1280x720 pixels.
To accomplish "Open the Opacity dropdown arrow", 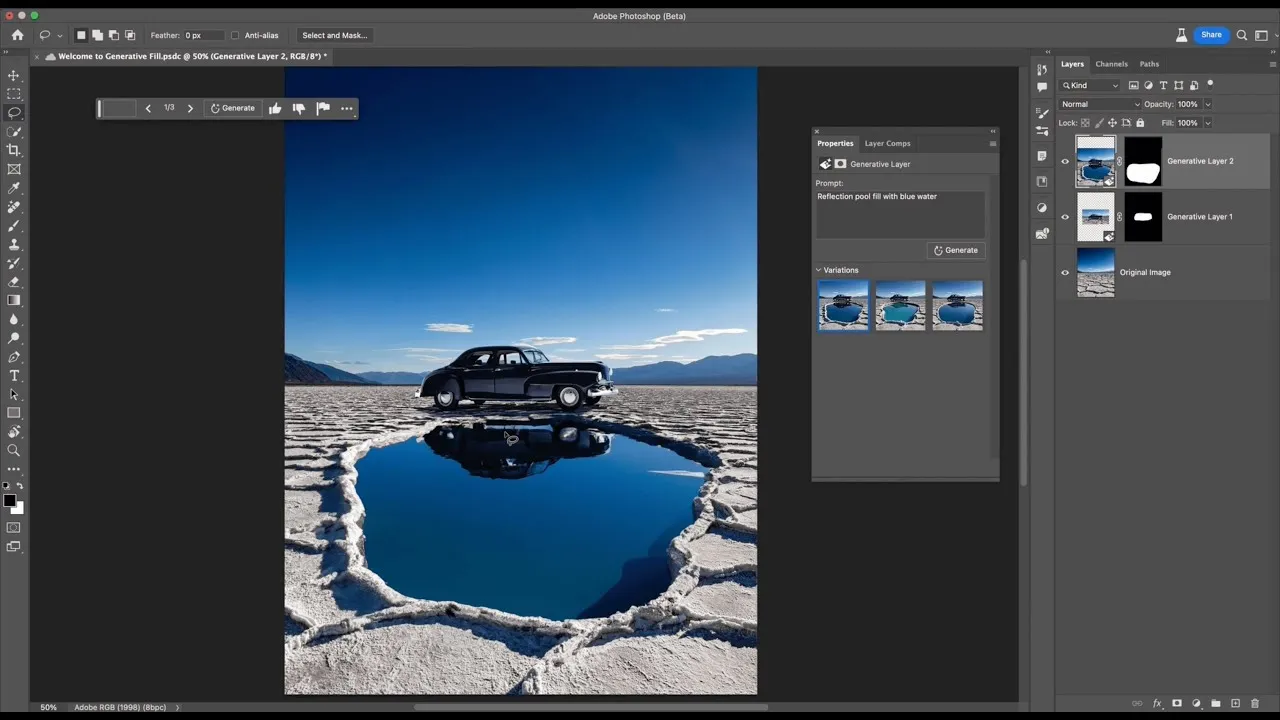I will coord(1207,104).
